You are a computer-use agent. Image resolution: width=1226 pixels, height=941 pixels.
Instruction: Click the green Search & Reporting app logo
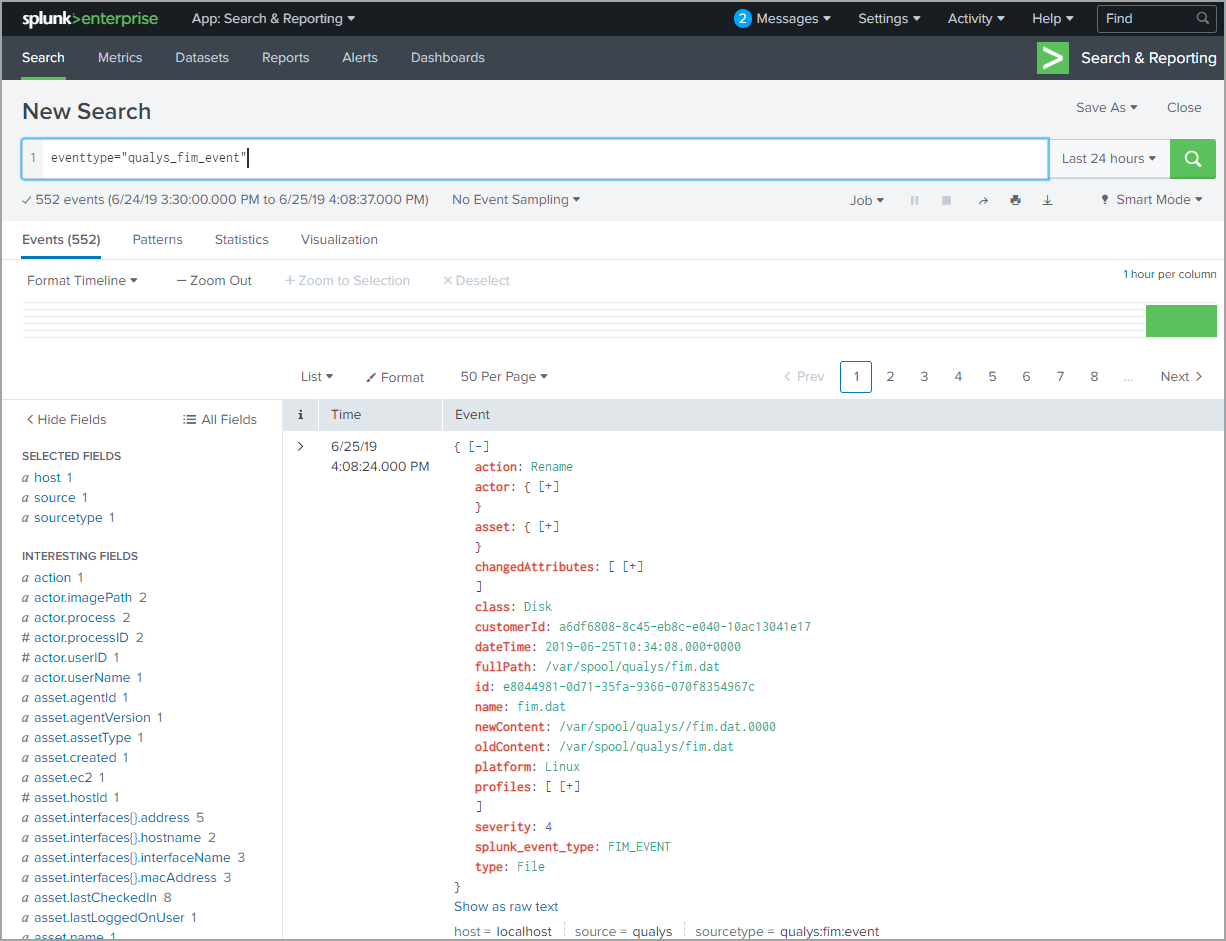click(x=1052, y=58)
